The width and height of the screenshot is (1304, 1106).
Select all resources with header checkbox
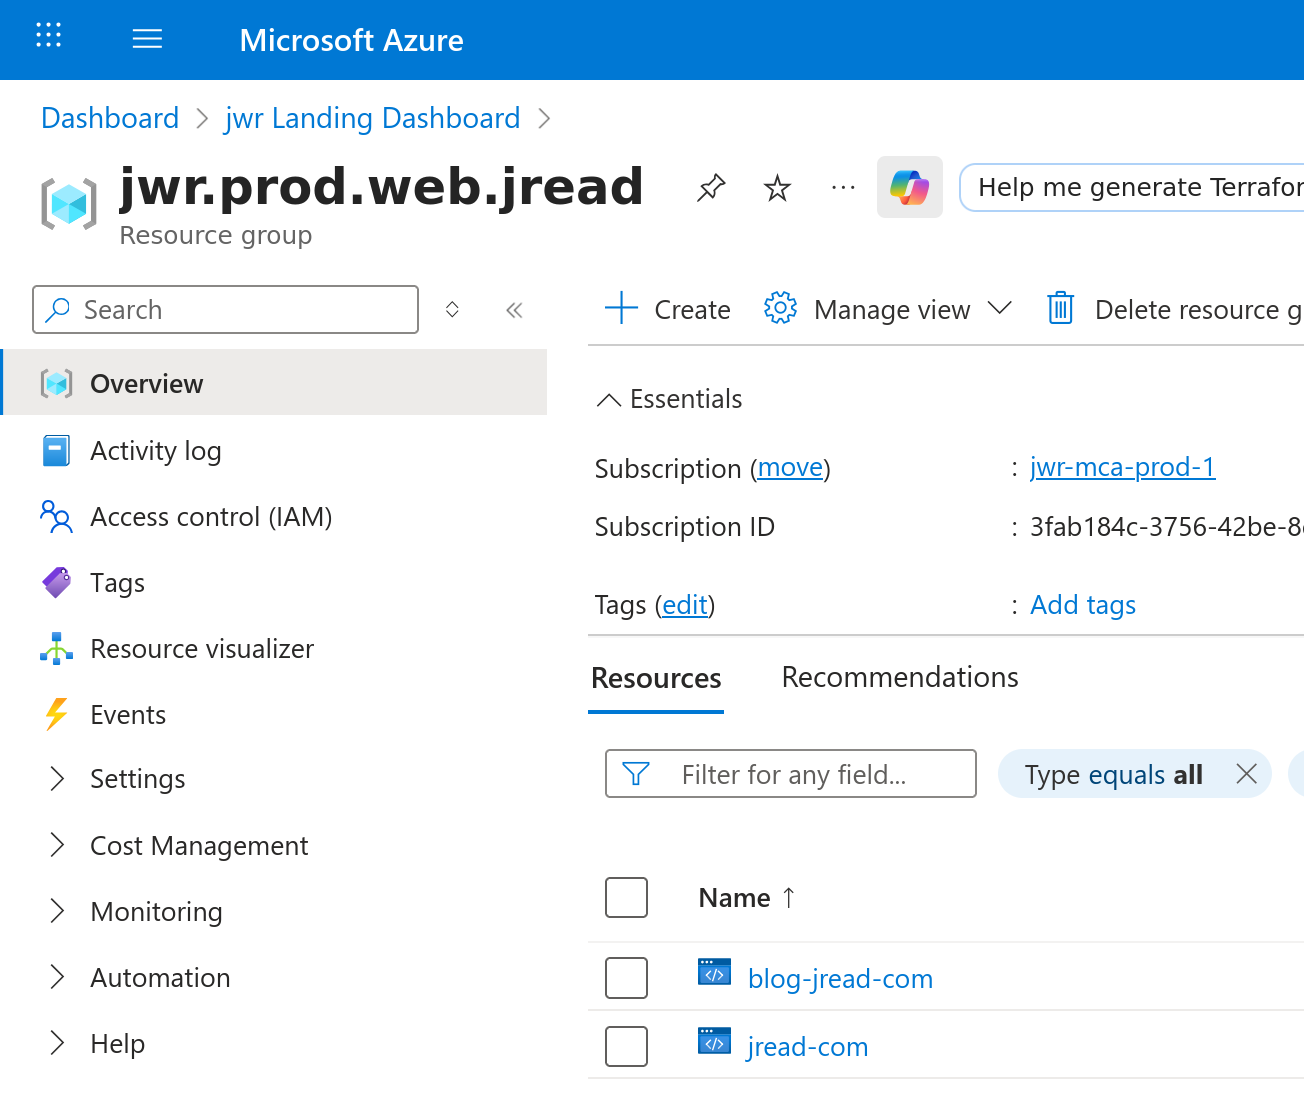(626, 898)
